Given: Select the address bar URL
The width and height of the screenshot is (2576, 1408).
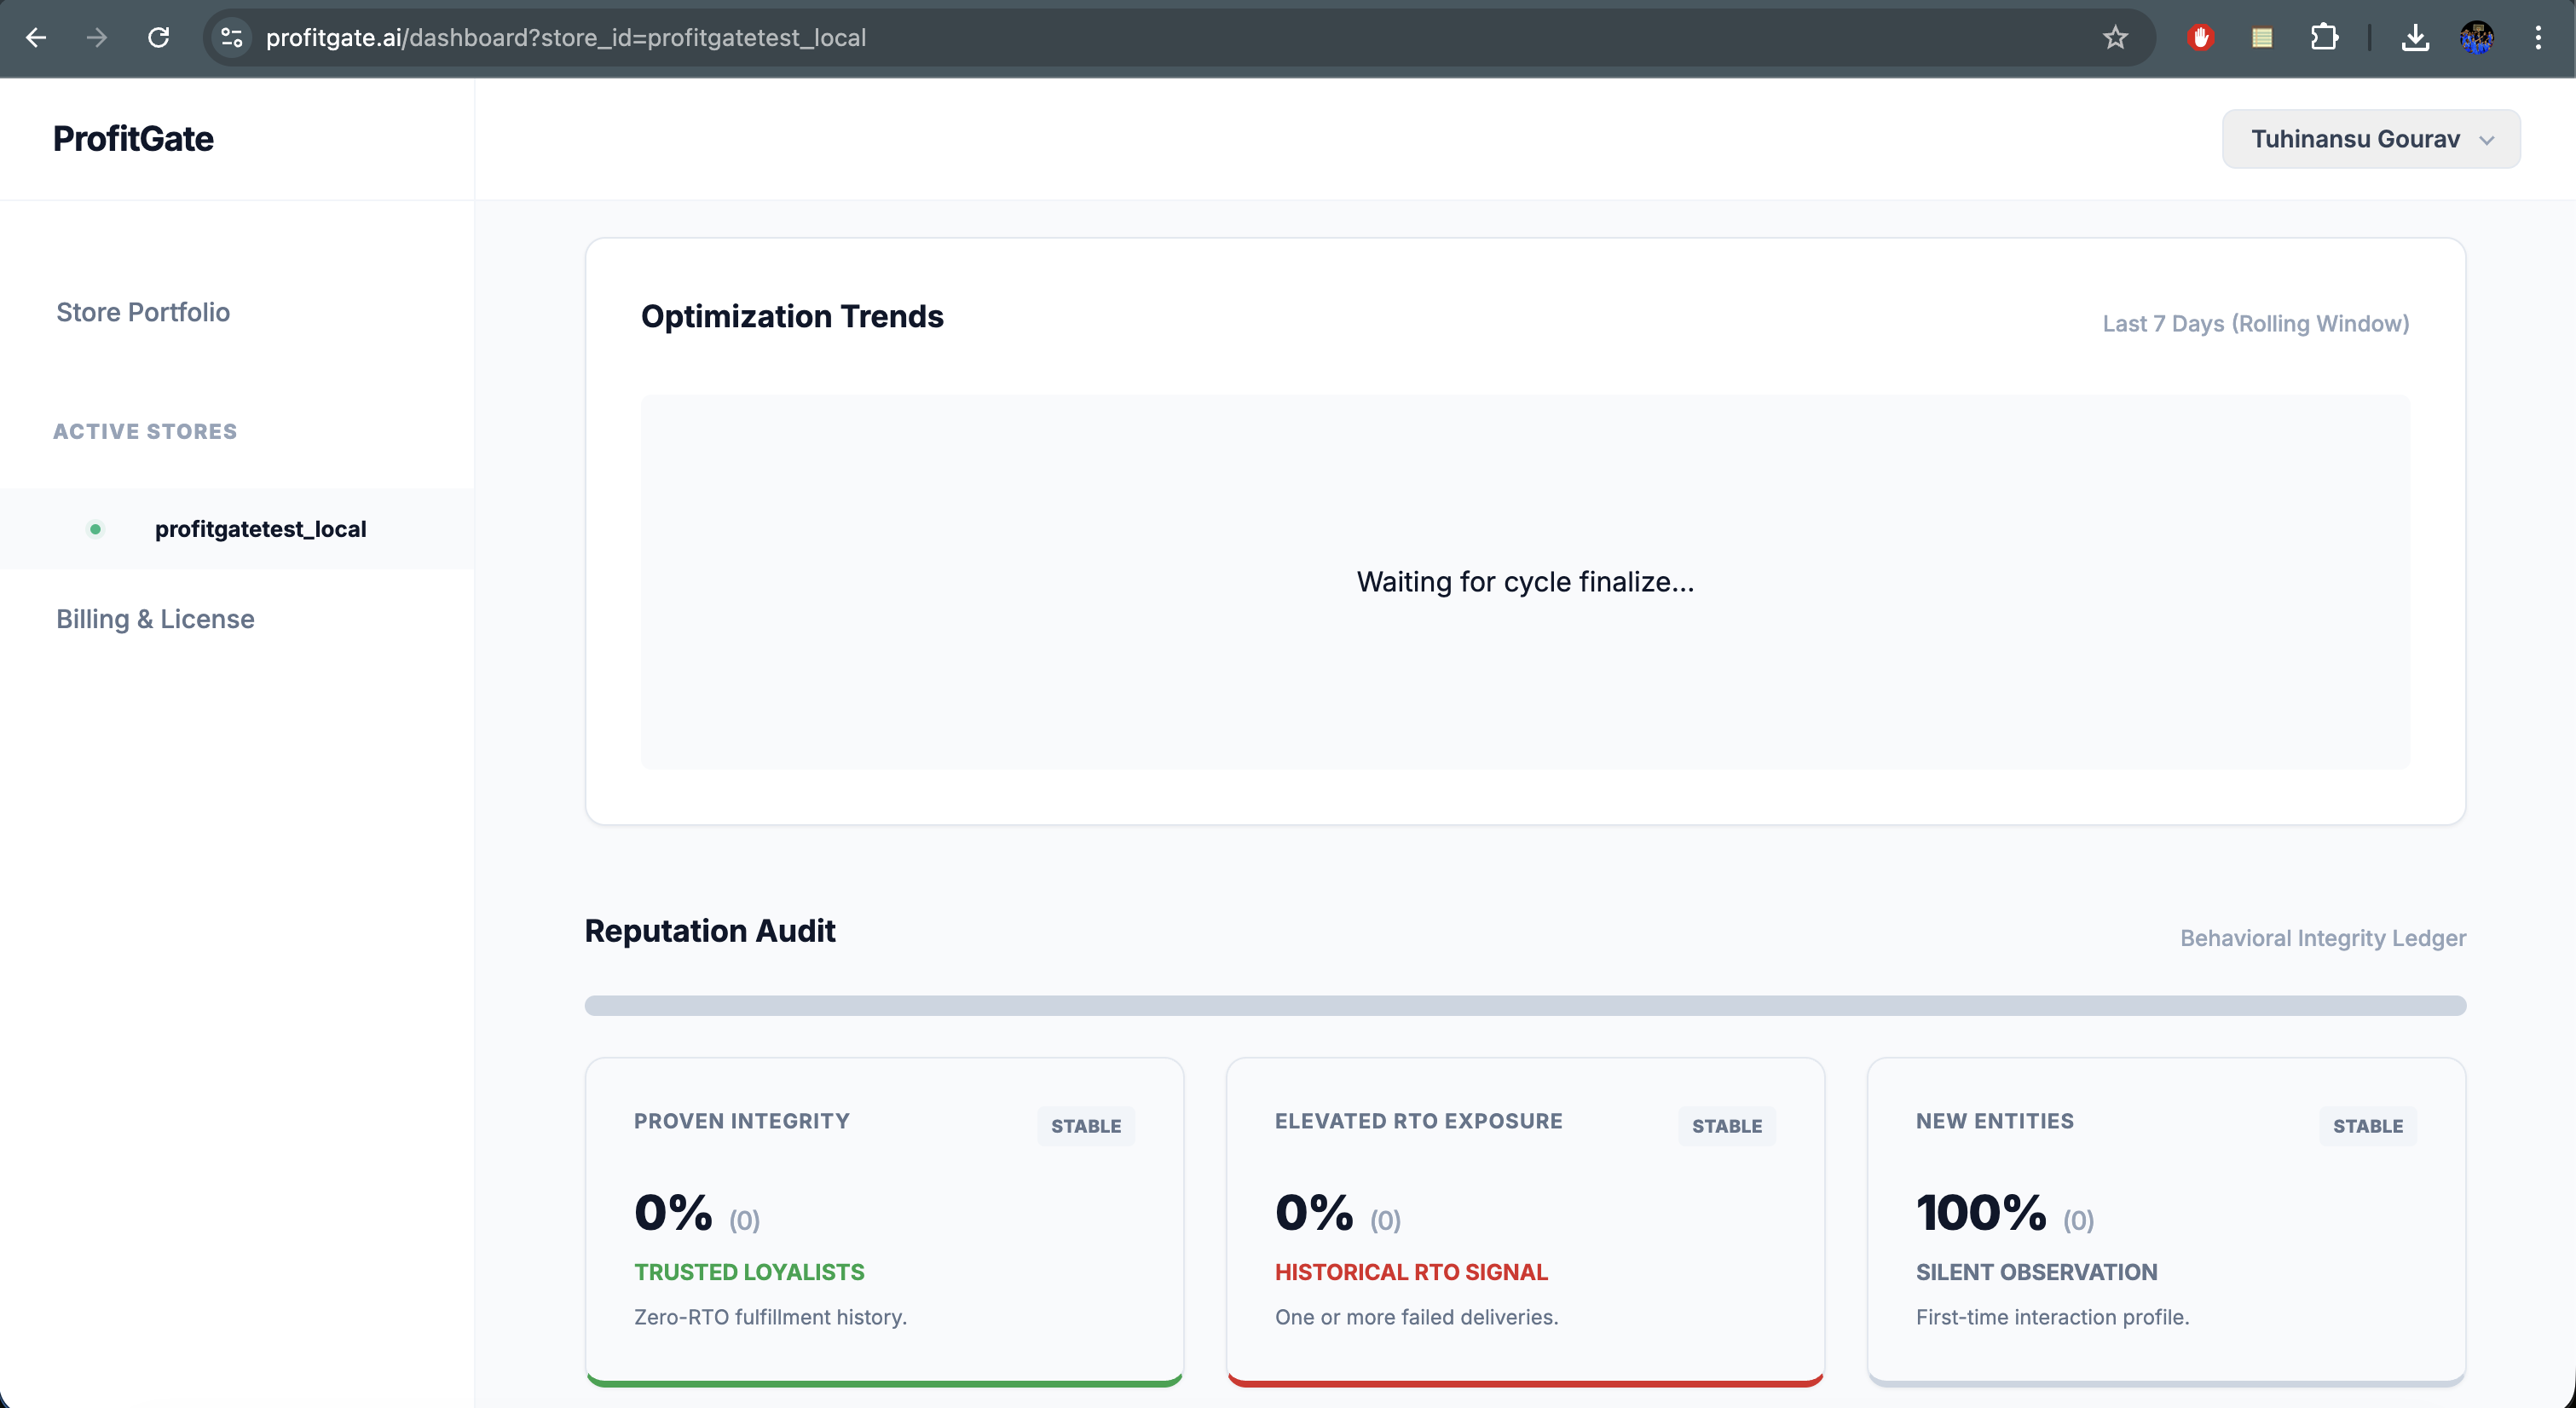Looking at the screenshot, I should [x=566, y=37].
